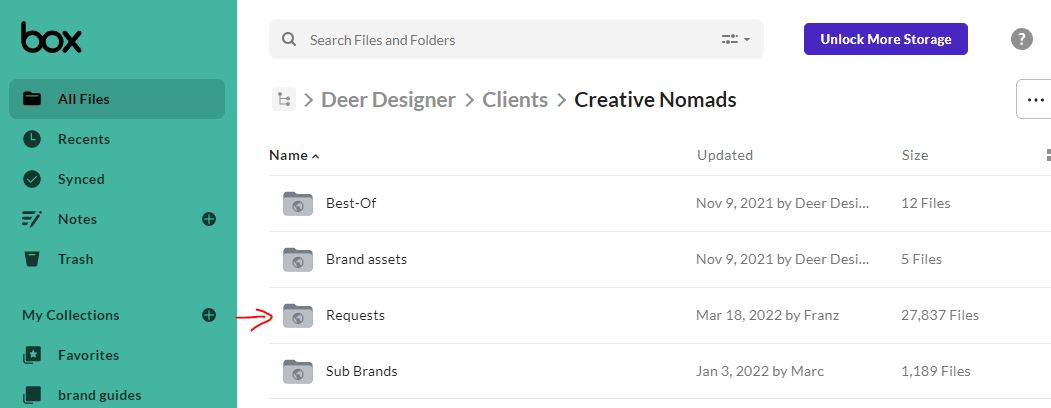
Task: Click the Sub Brands folder icon
Action: pyautogui.click(x=297, y=371)
